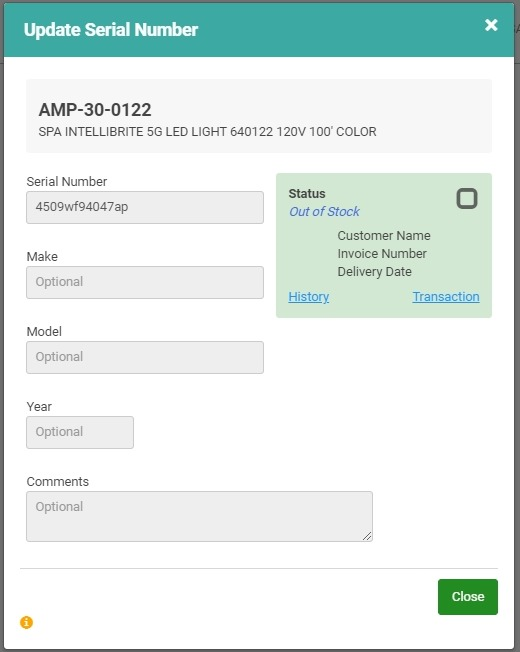520x652 pixels.
Task: Click the Delivery Date label
Action: click(x=374, y=272)
